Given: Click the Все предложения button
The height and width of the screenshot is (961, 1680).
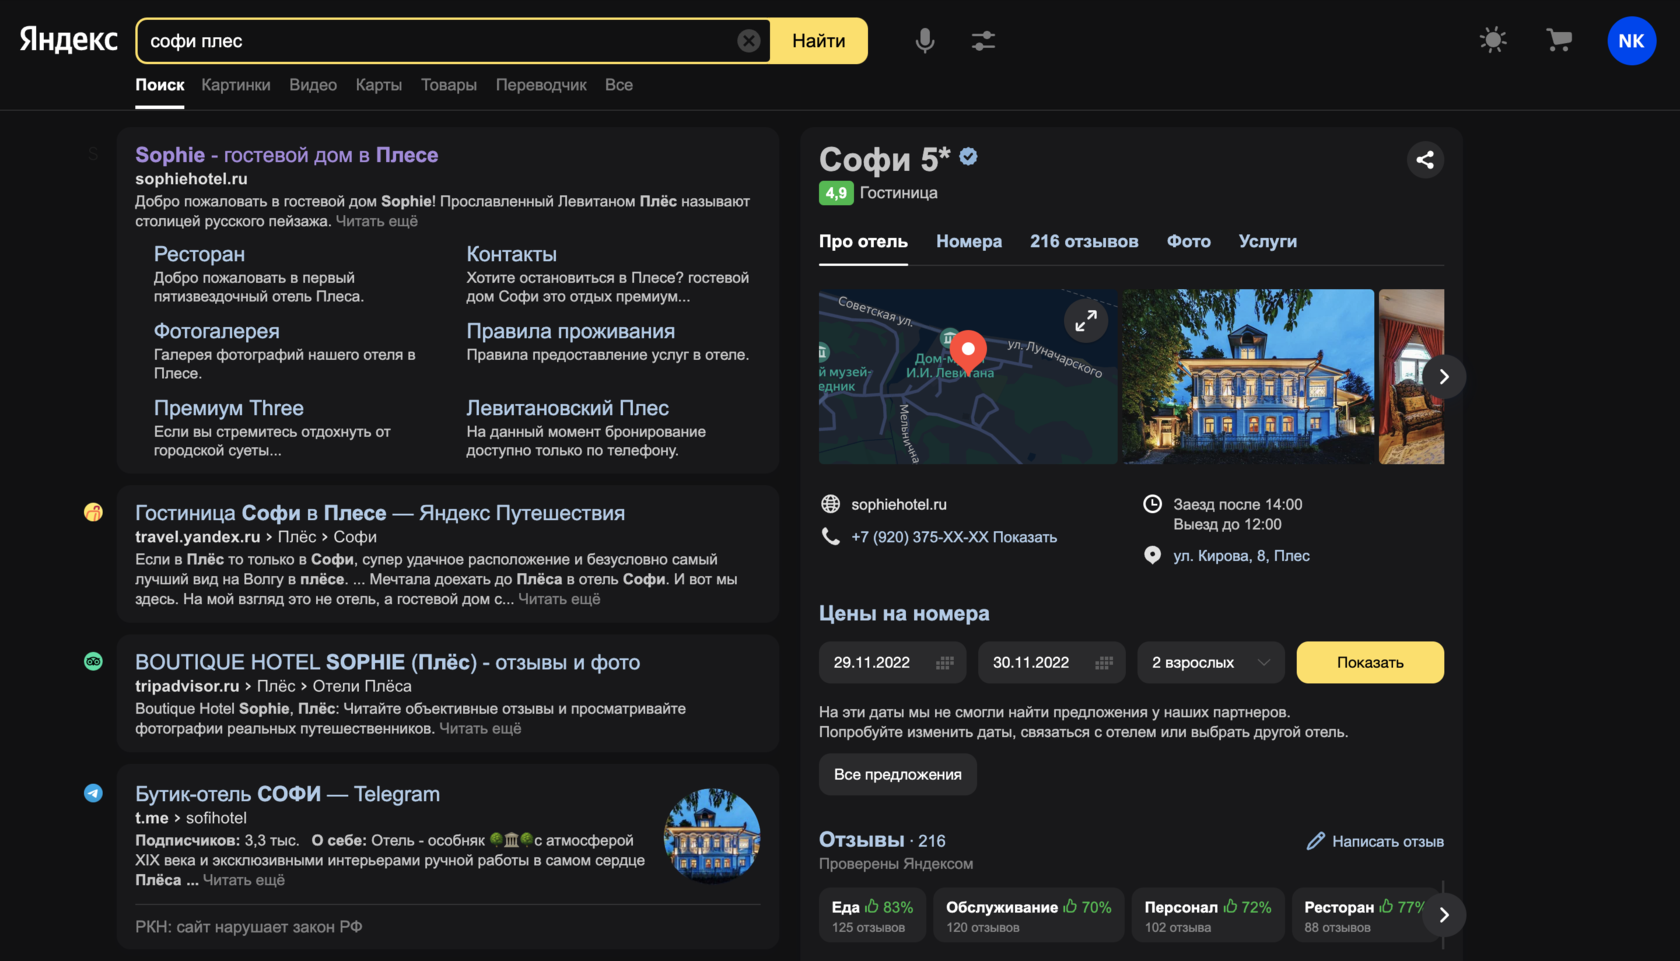Looking at the screenshot, I should (x=898, y=775).
